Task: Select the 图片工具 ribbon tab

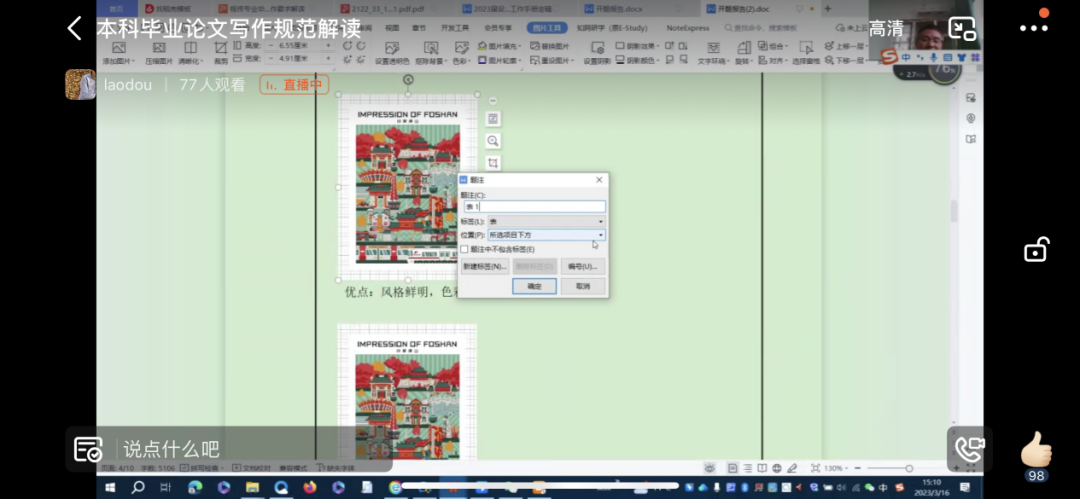Action: (x=548, y=28)
